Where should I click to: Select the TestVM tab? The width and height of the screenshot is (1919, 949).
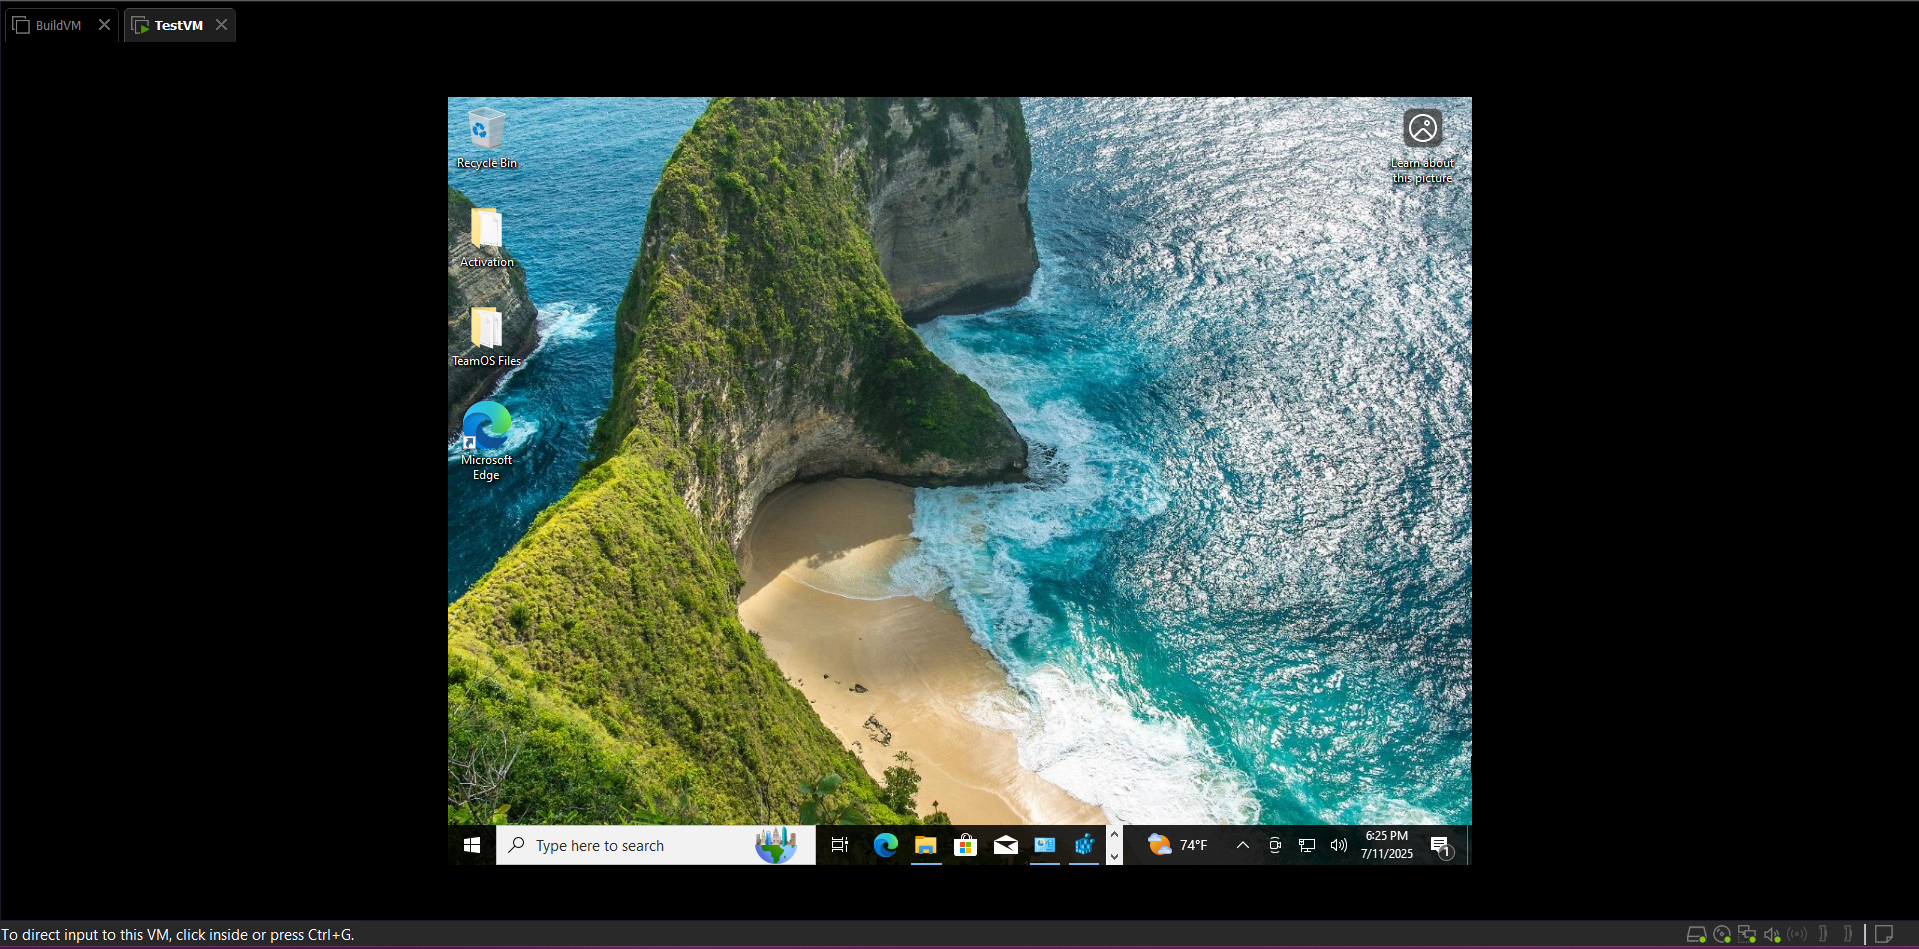[x=179, y=25]
